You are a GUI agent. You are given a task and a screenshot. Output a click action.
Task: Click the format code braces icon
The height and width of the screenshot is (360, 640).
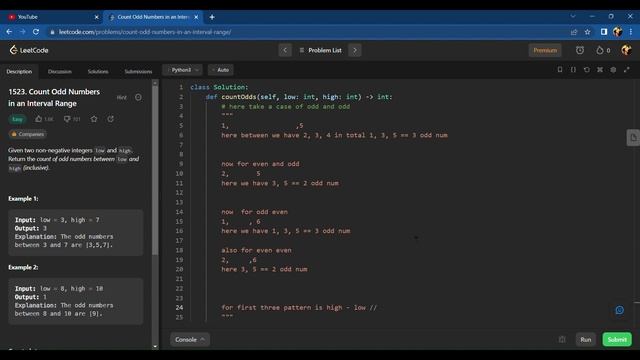click(573, 70)
